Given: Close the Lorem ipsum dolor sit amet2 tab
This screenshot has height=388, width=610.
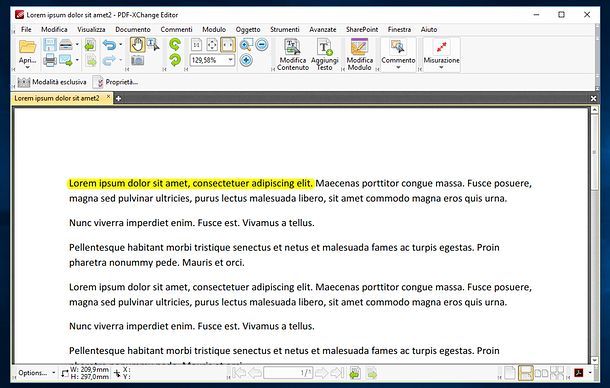Looking at the screenshot, I should 108,97.
